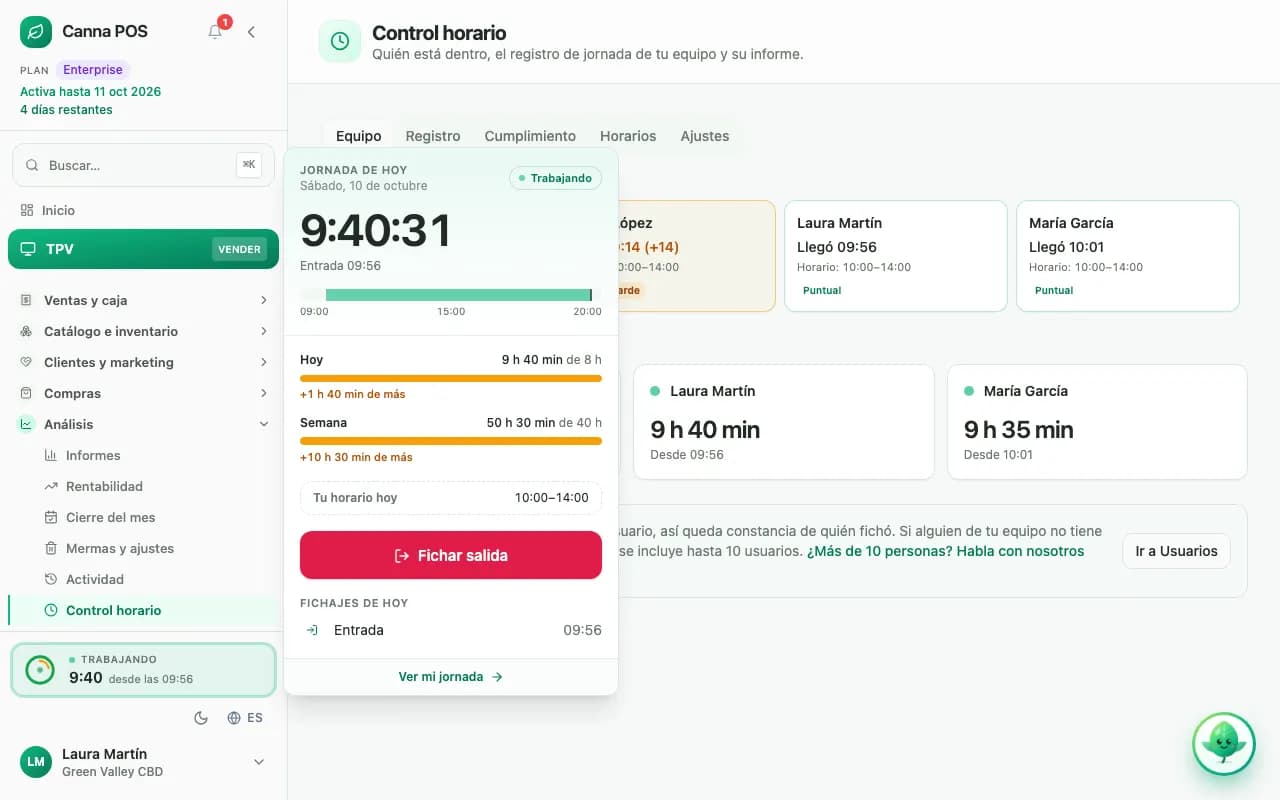
Task: Open the Horarios tab
Action: [x=628, y=136]
